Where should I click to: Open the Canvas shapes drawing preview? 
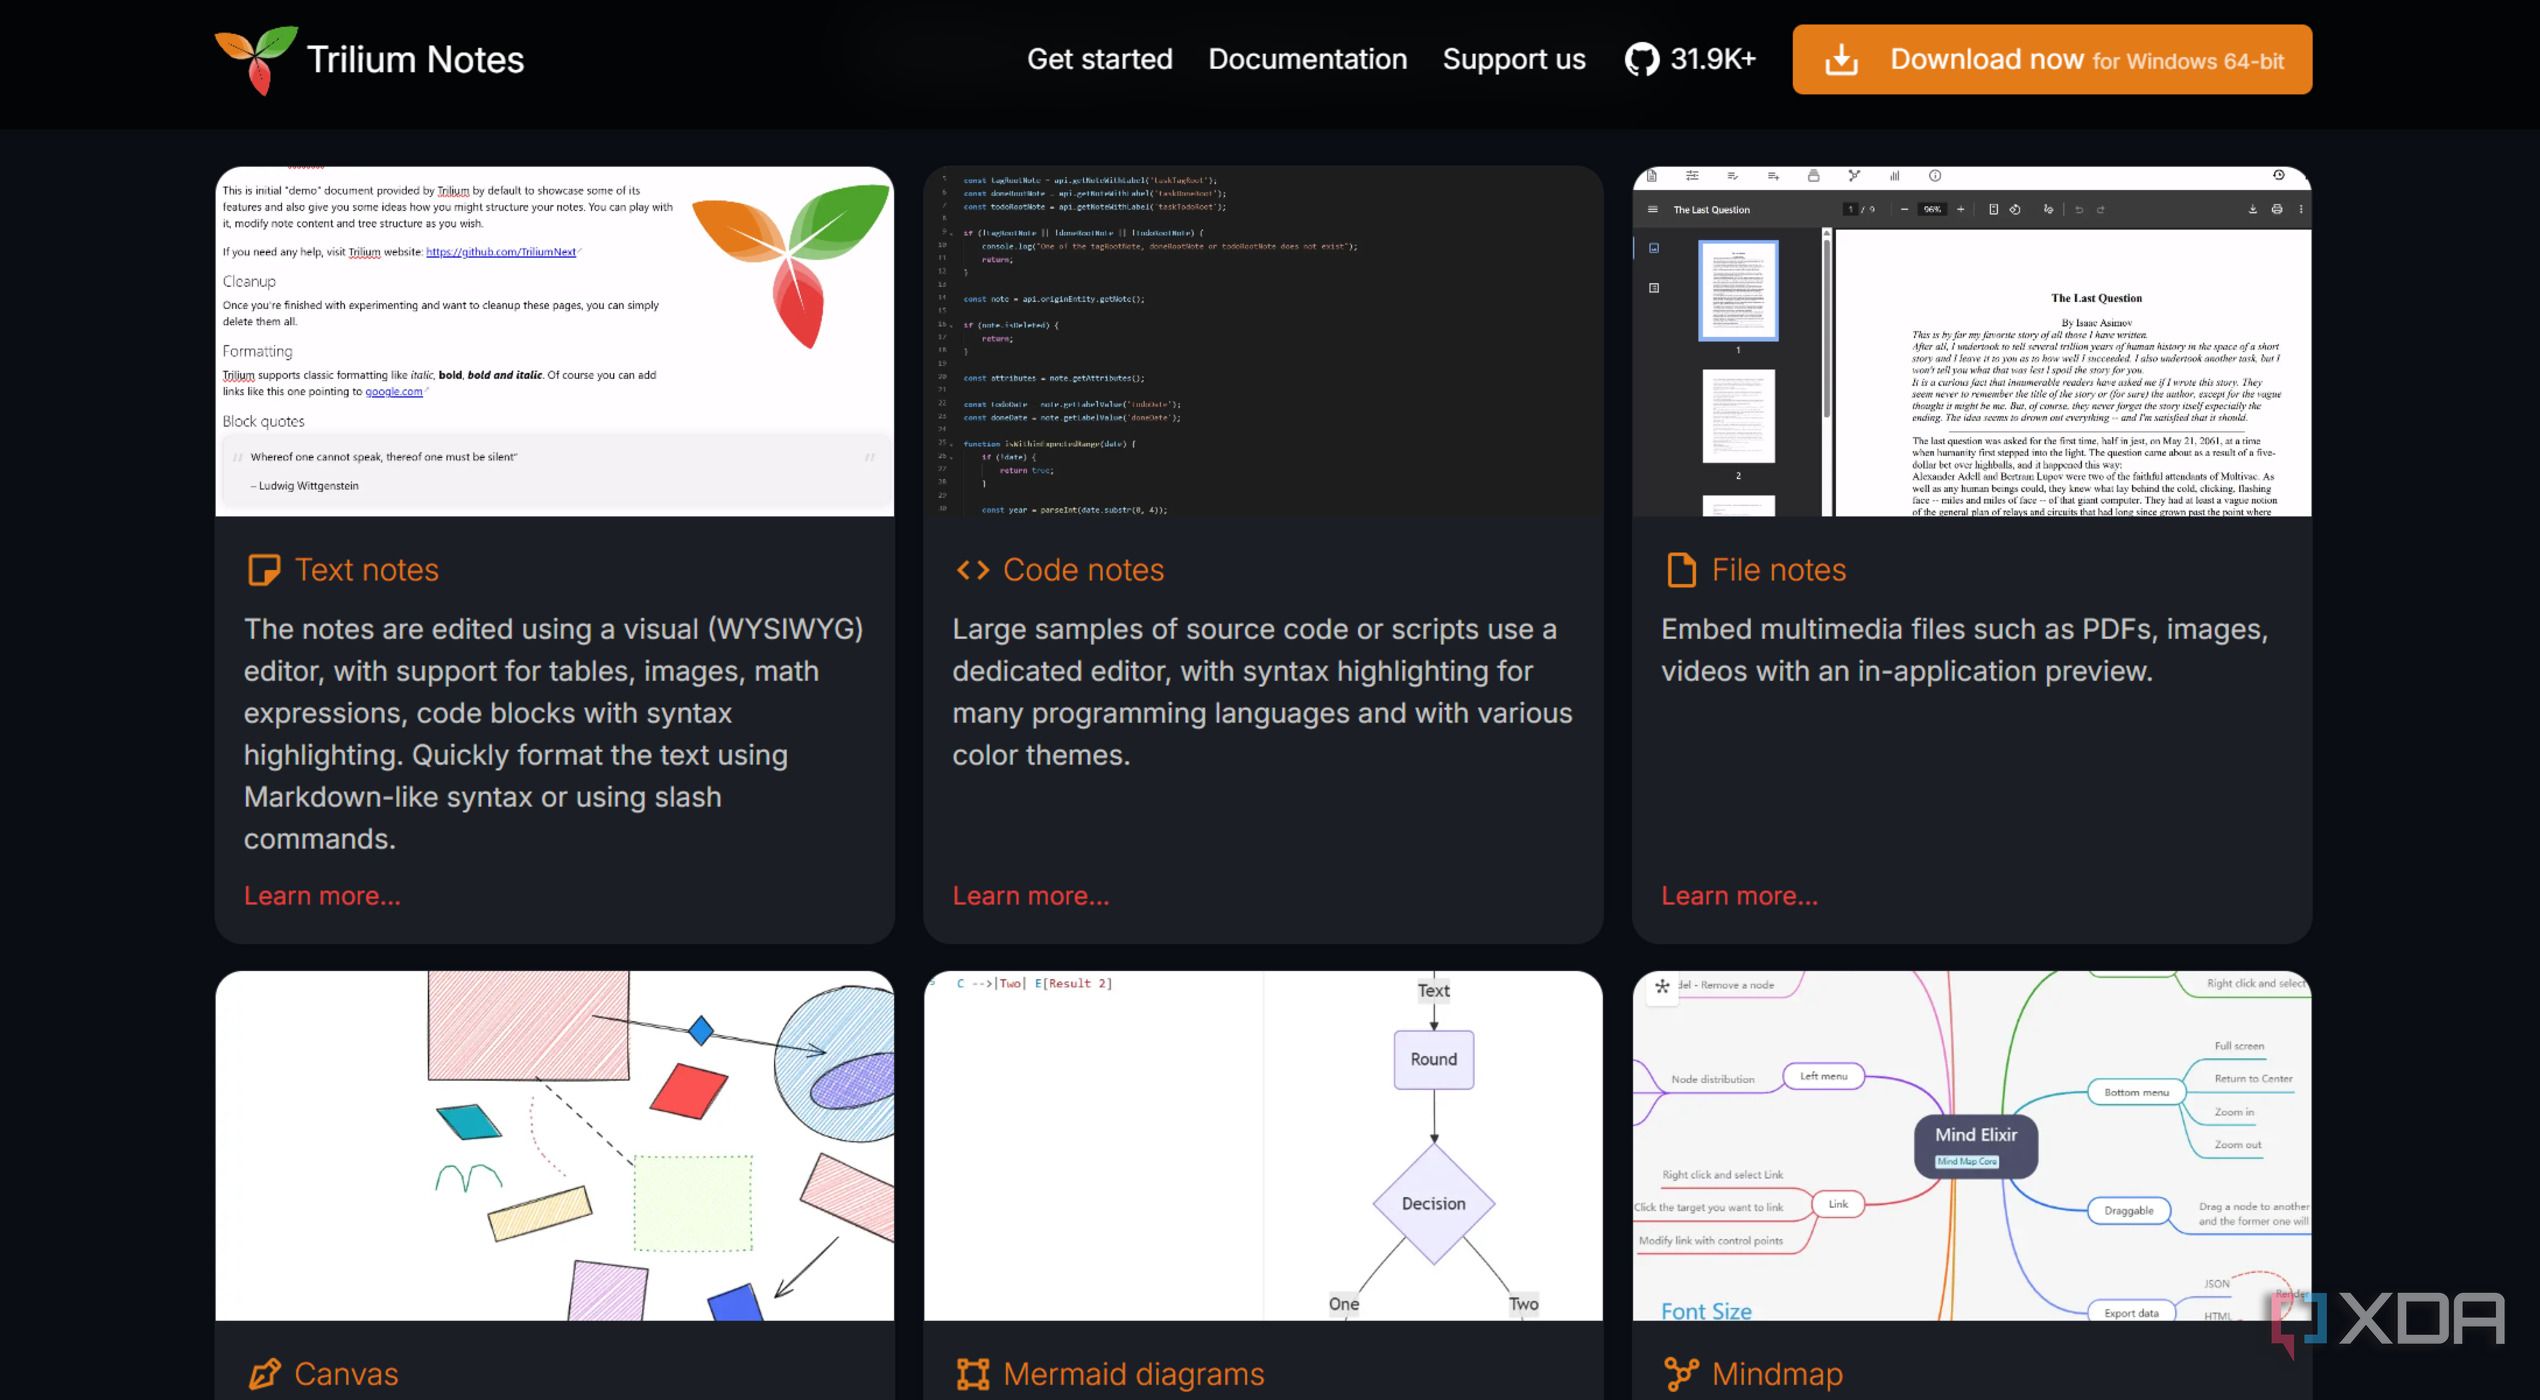pos(554,1145)
